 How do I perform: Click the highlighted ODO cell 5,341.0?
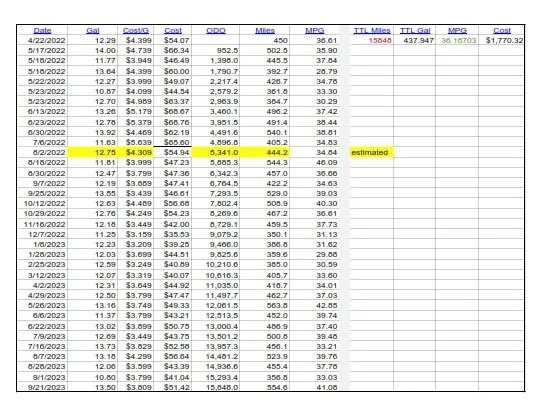(216, 152)
